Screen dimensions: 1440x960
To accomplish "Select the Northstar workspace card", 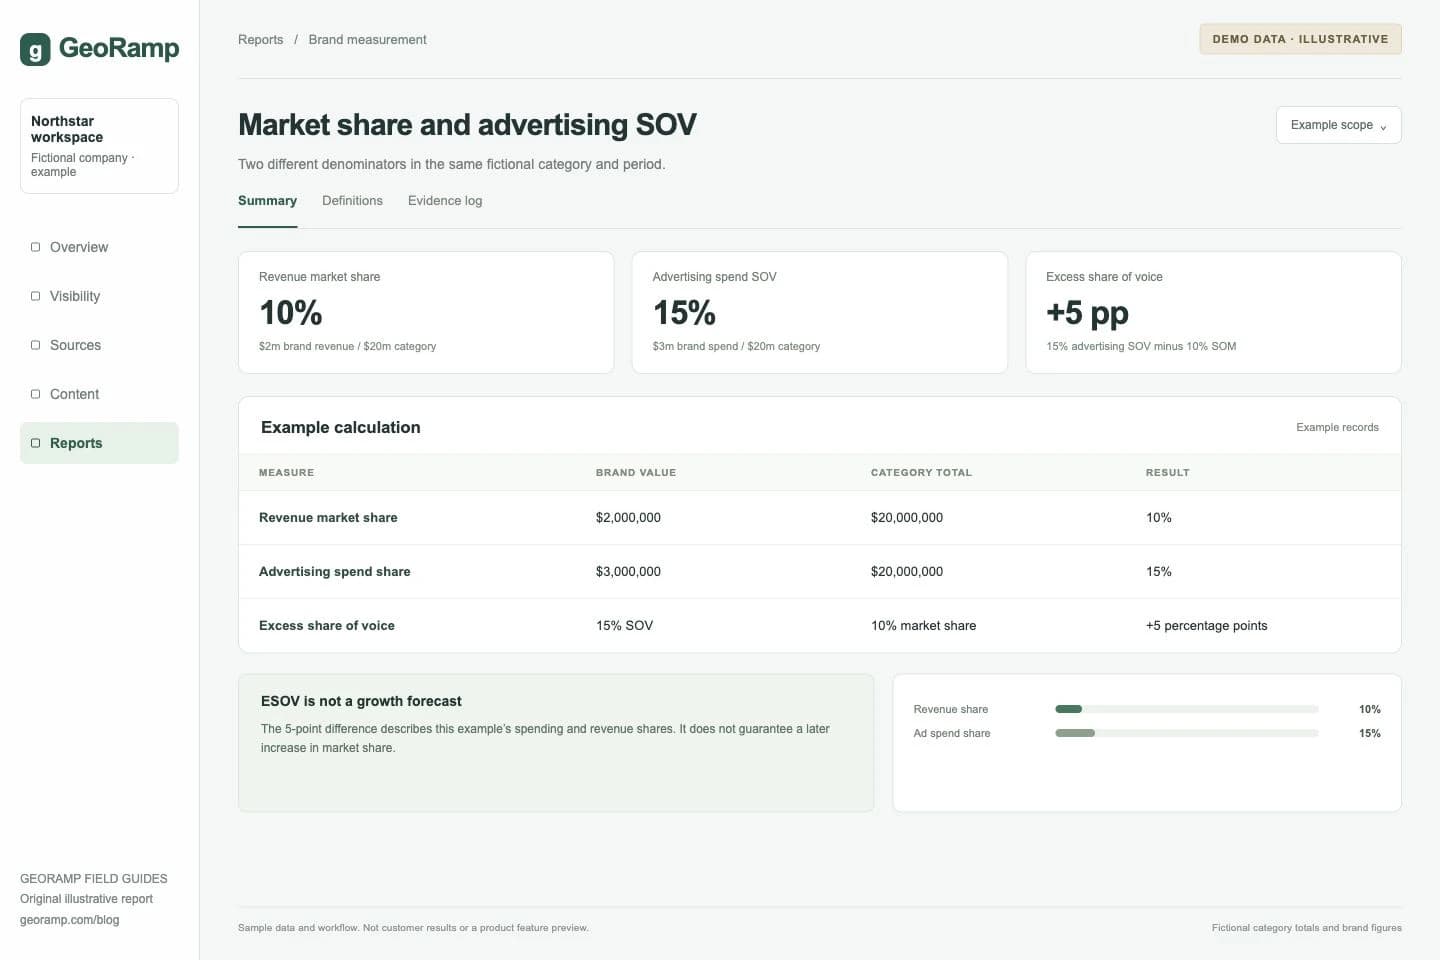I will click(x=99, y=146).
